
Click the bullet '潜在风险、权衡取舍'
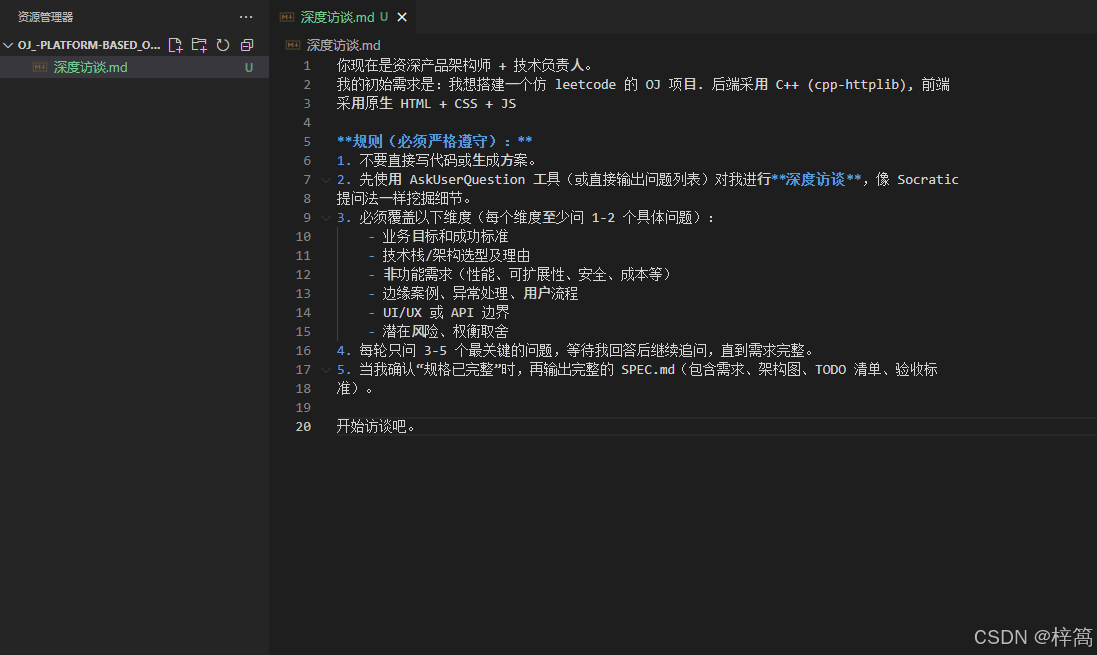pyautogui.click(x=445, y=331)
